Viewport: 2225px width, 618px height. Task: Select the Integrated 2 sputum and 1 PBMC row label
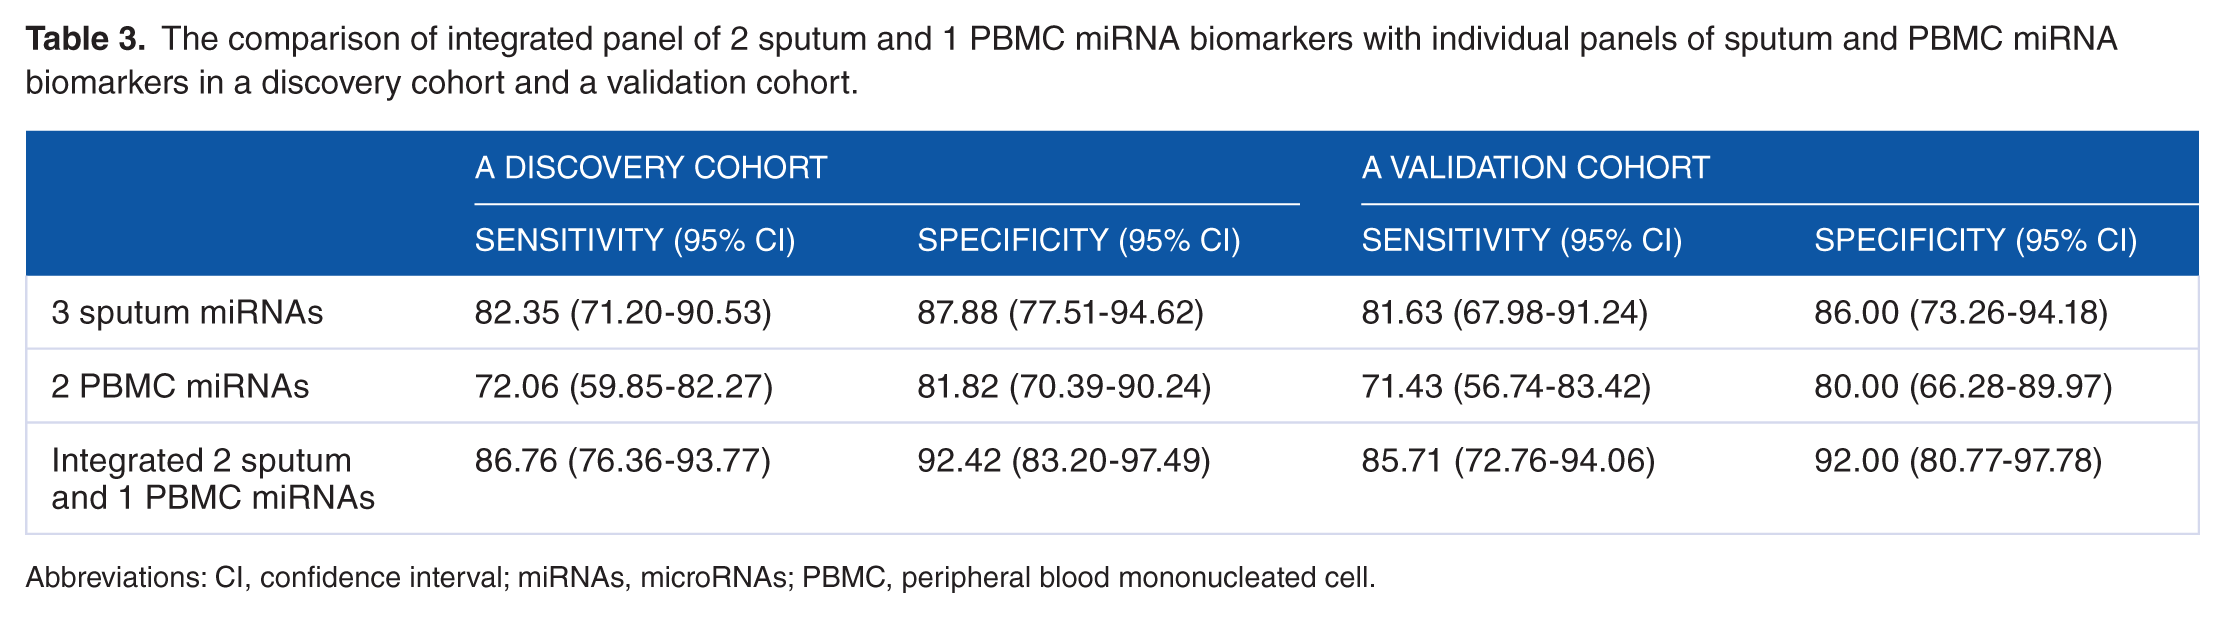coord(213,478)
